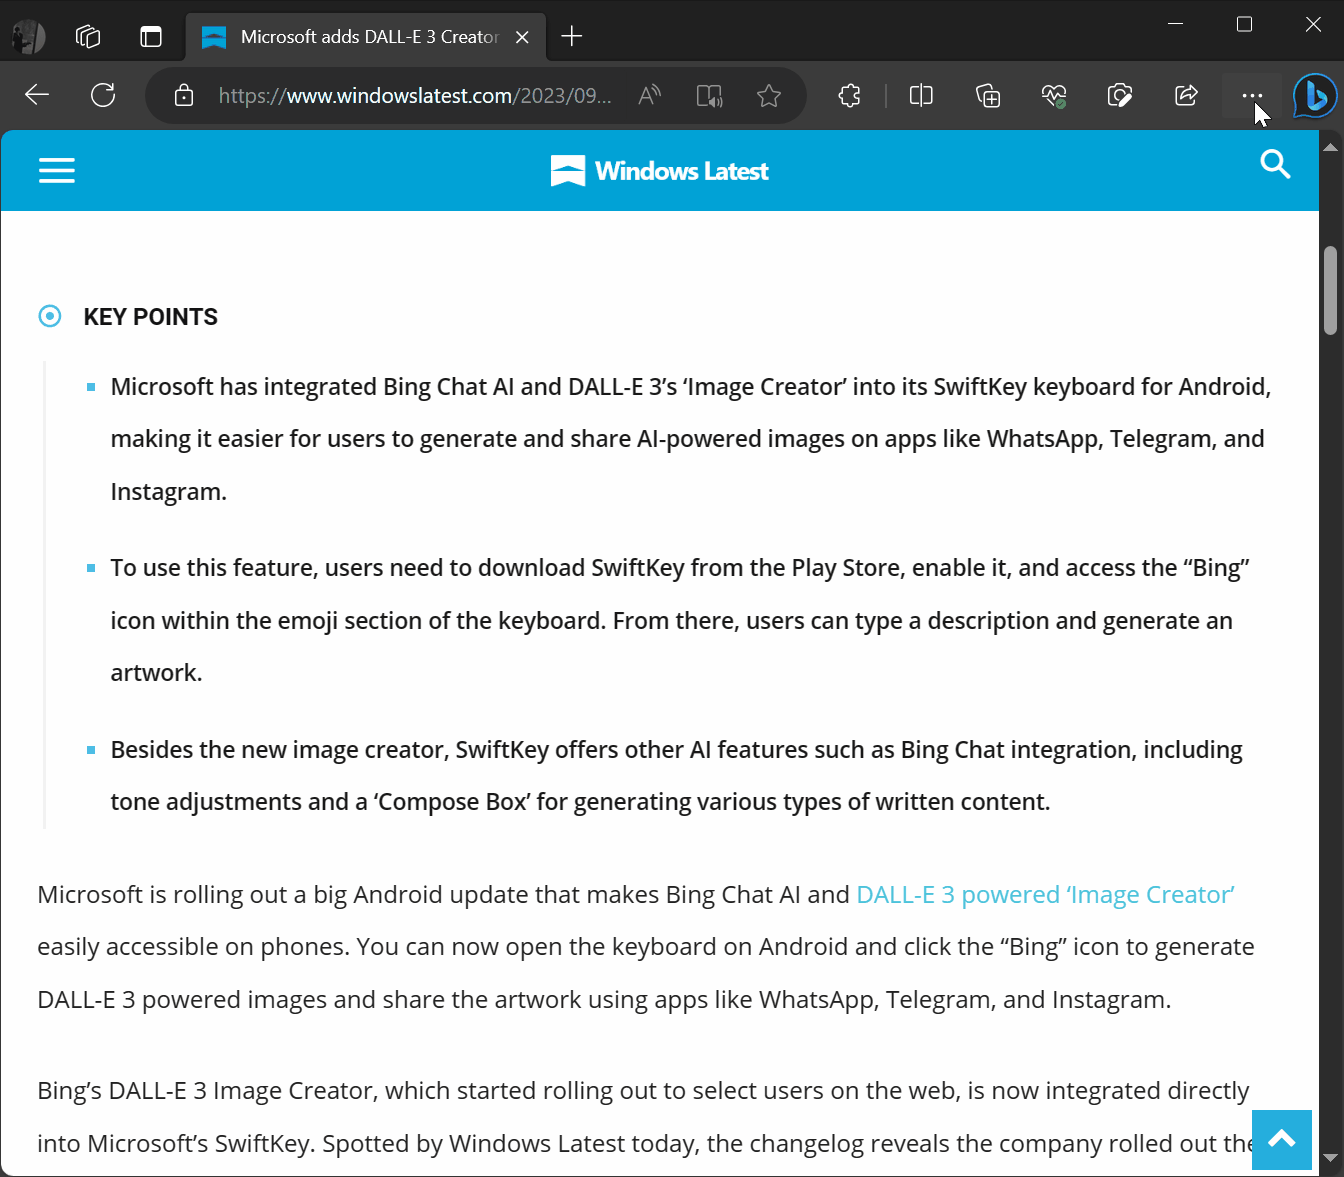
Task: Refresh the current page
Action: click(x=103, y=95)
